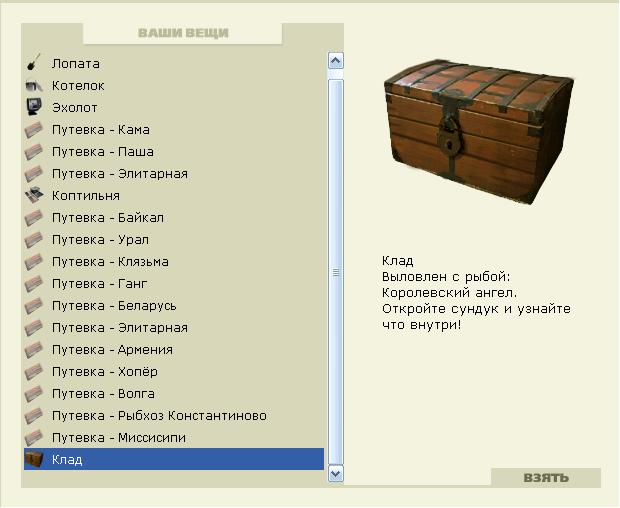Viewport: 620px width, 508px height.
Task: Select the highlighted Клад row
Action: (x=174, y=459)
